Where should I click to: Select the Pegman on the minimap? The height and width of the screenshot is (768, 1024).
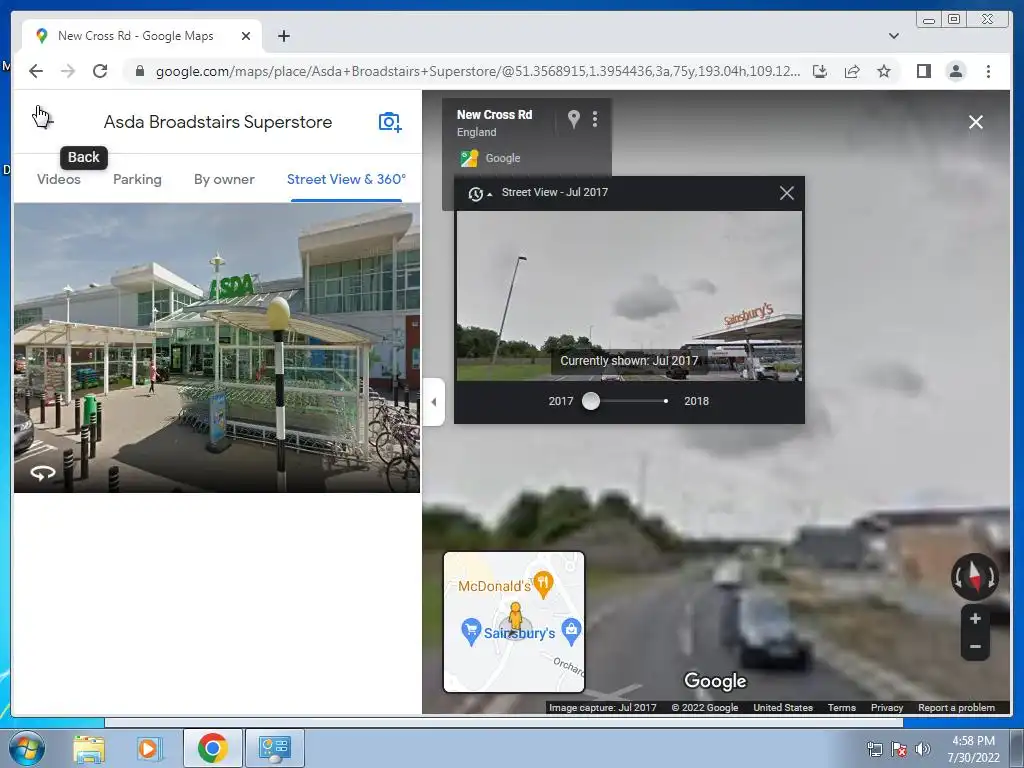coord(515,617)
